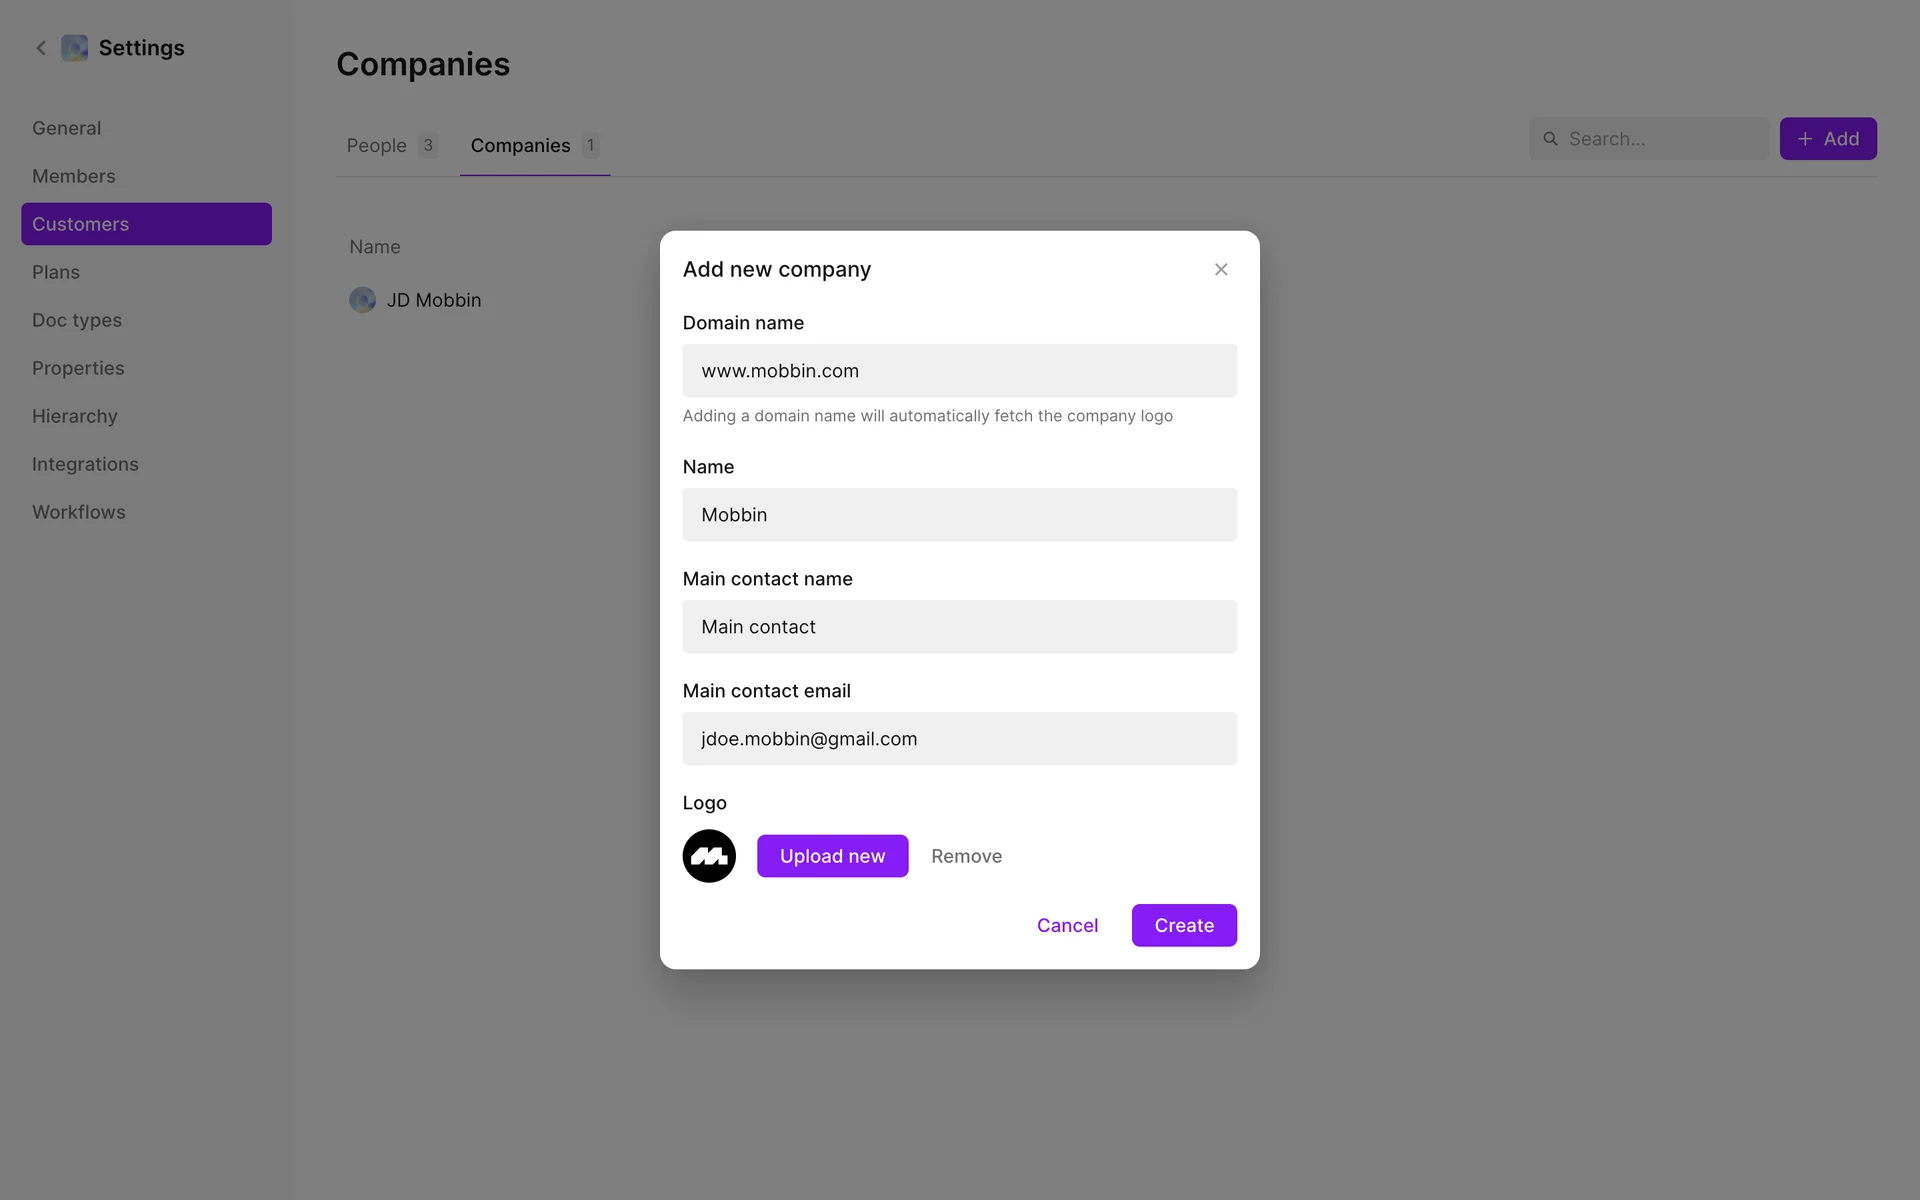
Task: Open Members settings section
Action: (74, 176)
